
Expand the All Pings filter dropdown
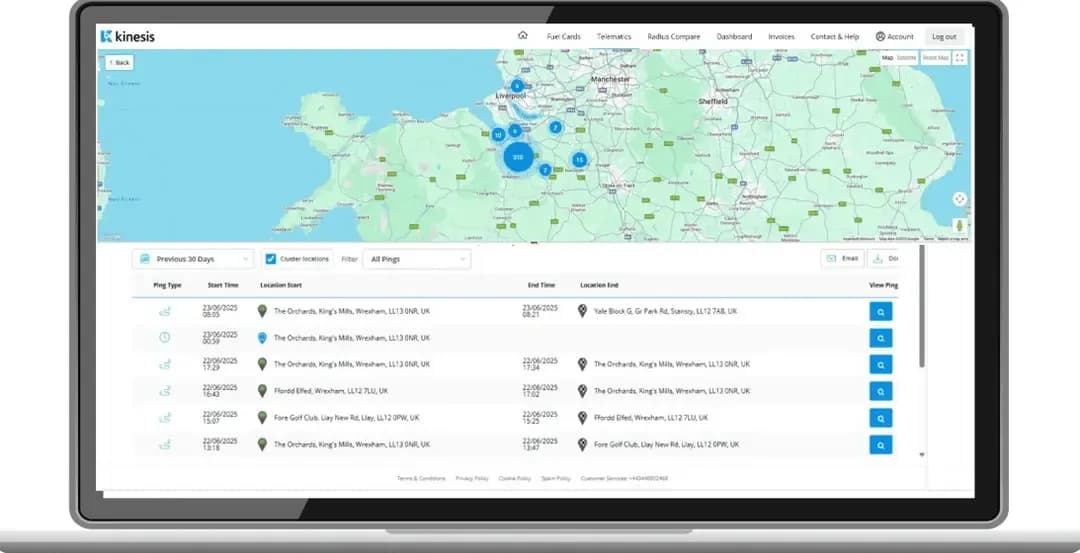[416, 259]
